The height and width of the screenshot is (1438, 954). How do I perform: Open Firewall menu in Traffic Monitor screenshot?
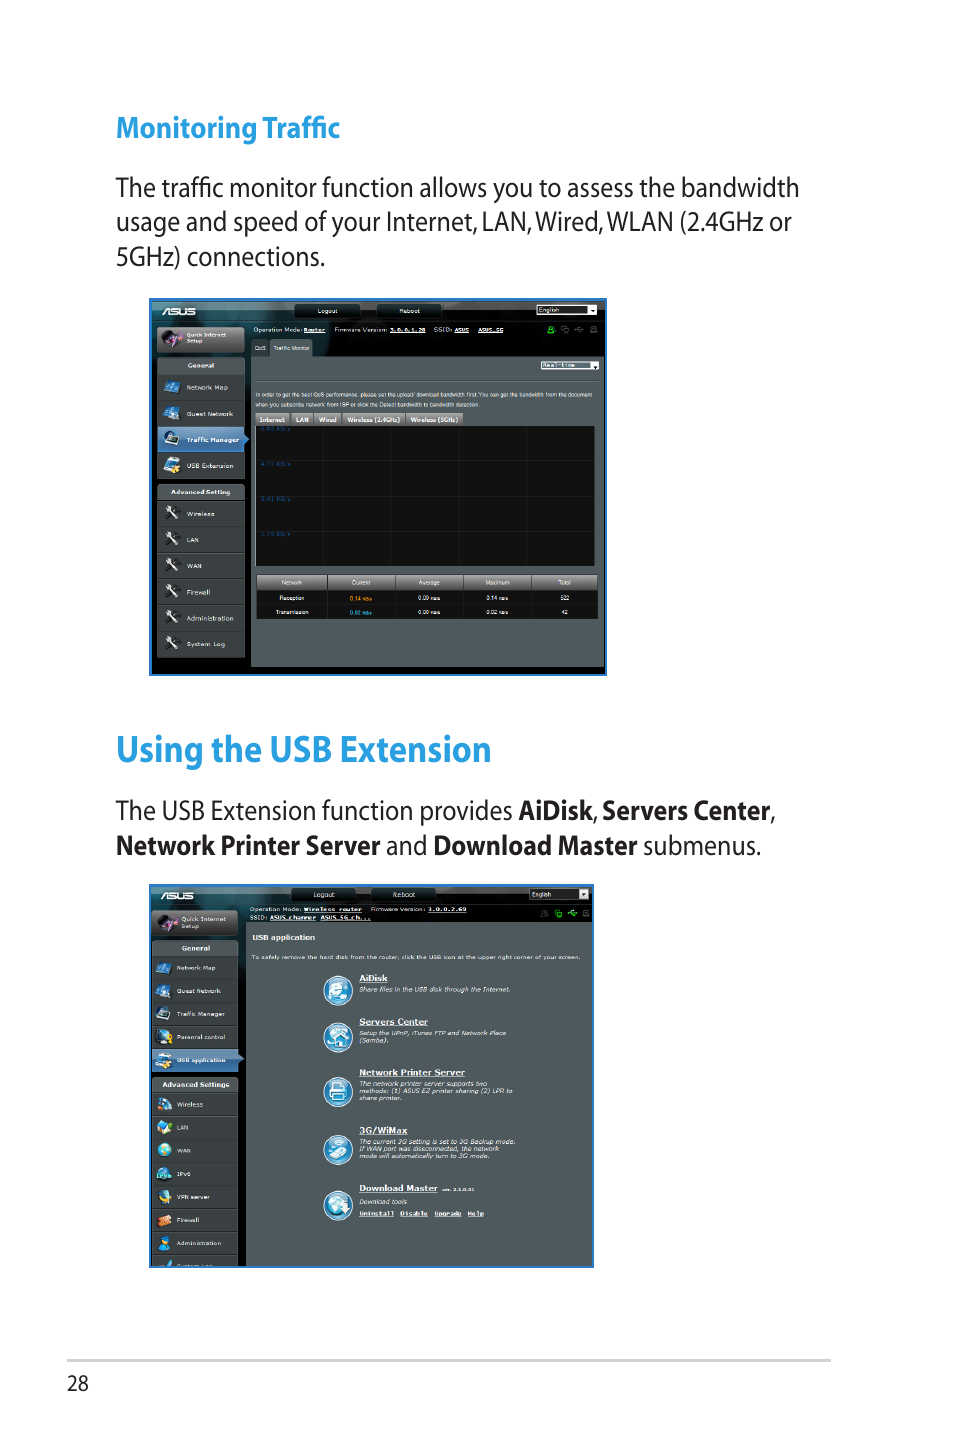pos(200,591)
